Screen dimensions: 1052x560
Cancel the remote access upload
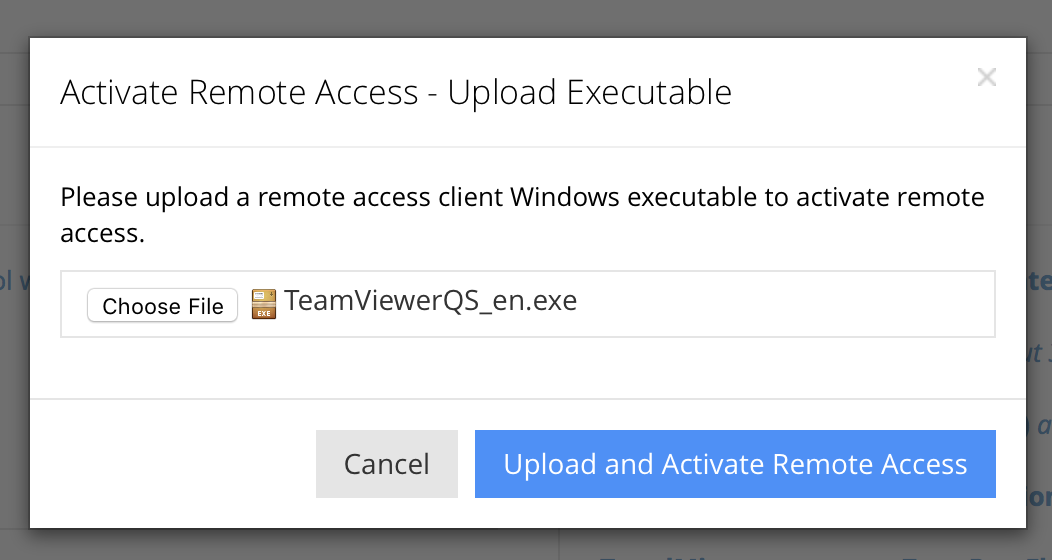coord(386,464)
